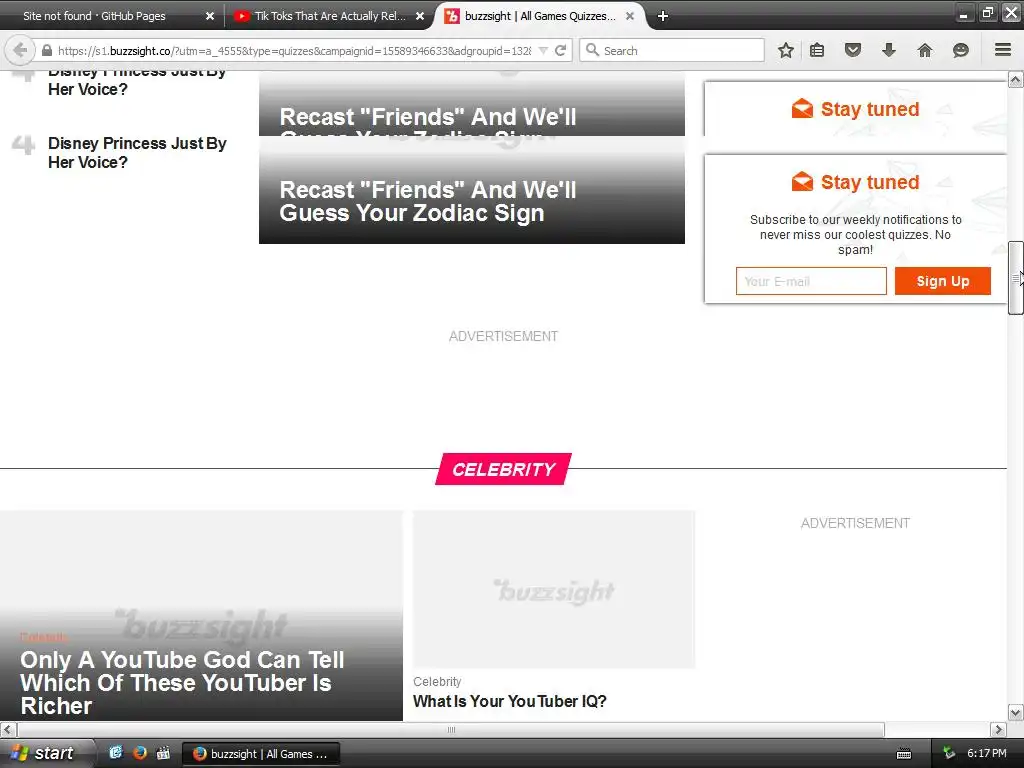Screen dimensions: 1024x768
Task: Click the padlock site security icon
Action: (x=47, y=50)
